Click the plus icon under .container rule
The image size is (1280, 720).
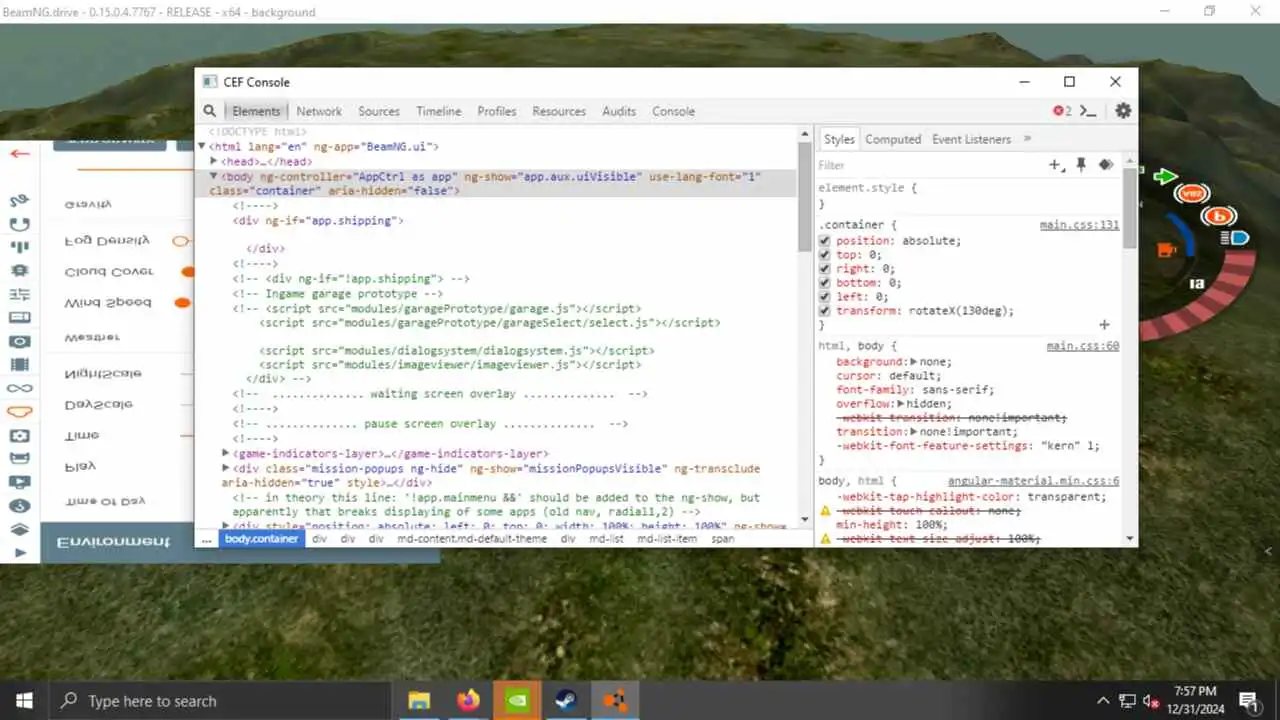[x=1104, y=325]
